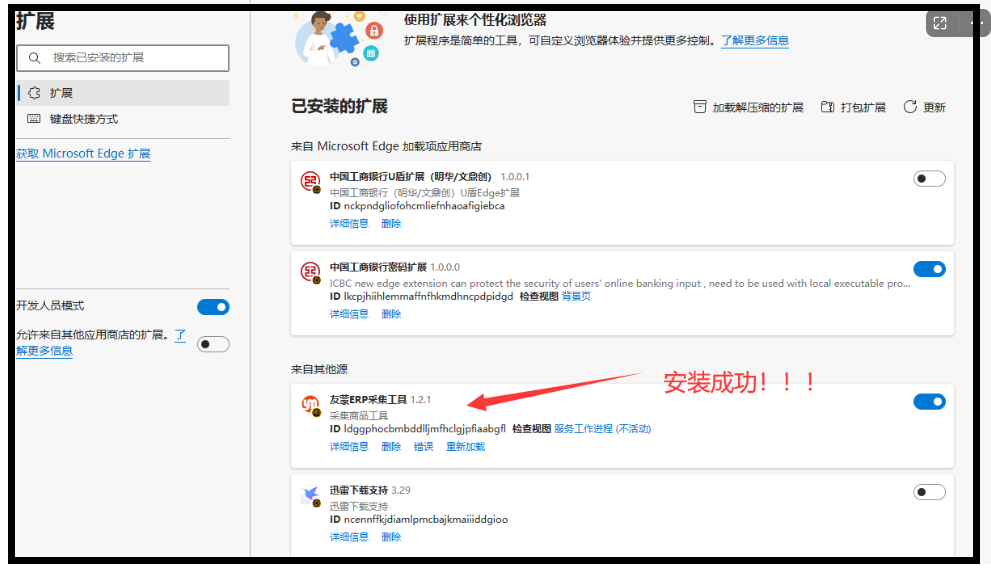Screen dimensions: 991x569
Task: Open 键盘快捷方式 in the sidebar
Action: pos(123,119)
